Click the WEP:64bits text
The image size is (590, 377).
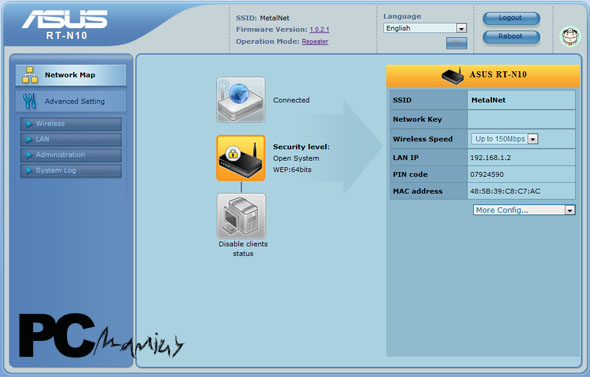tap(292, 170)
